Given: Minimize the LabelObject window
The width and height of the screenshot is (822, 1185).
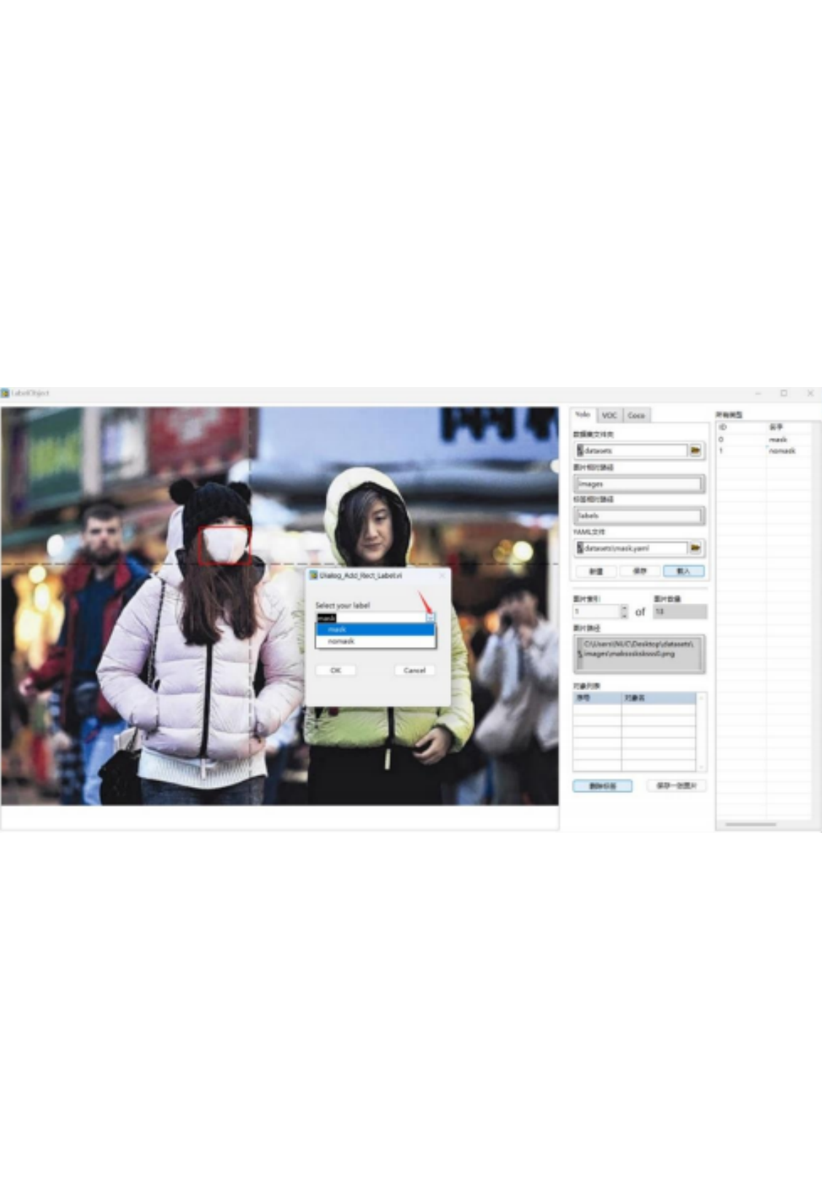Looking at the screenshot, I should point(758,393).
